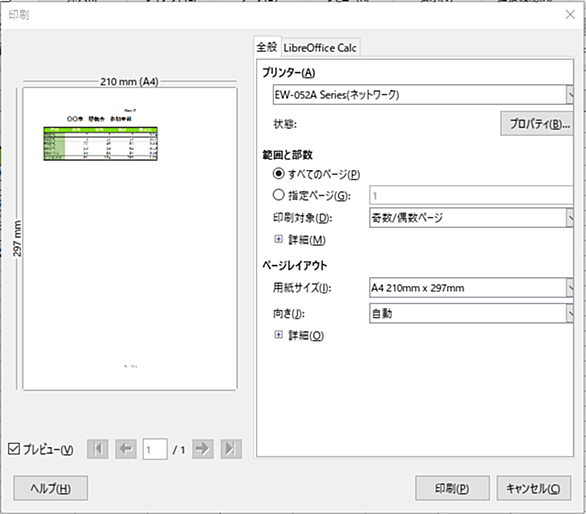Select 指定ページ radio button

click(x=278, y=195)
